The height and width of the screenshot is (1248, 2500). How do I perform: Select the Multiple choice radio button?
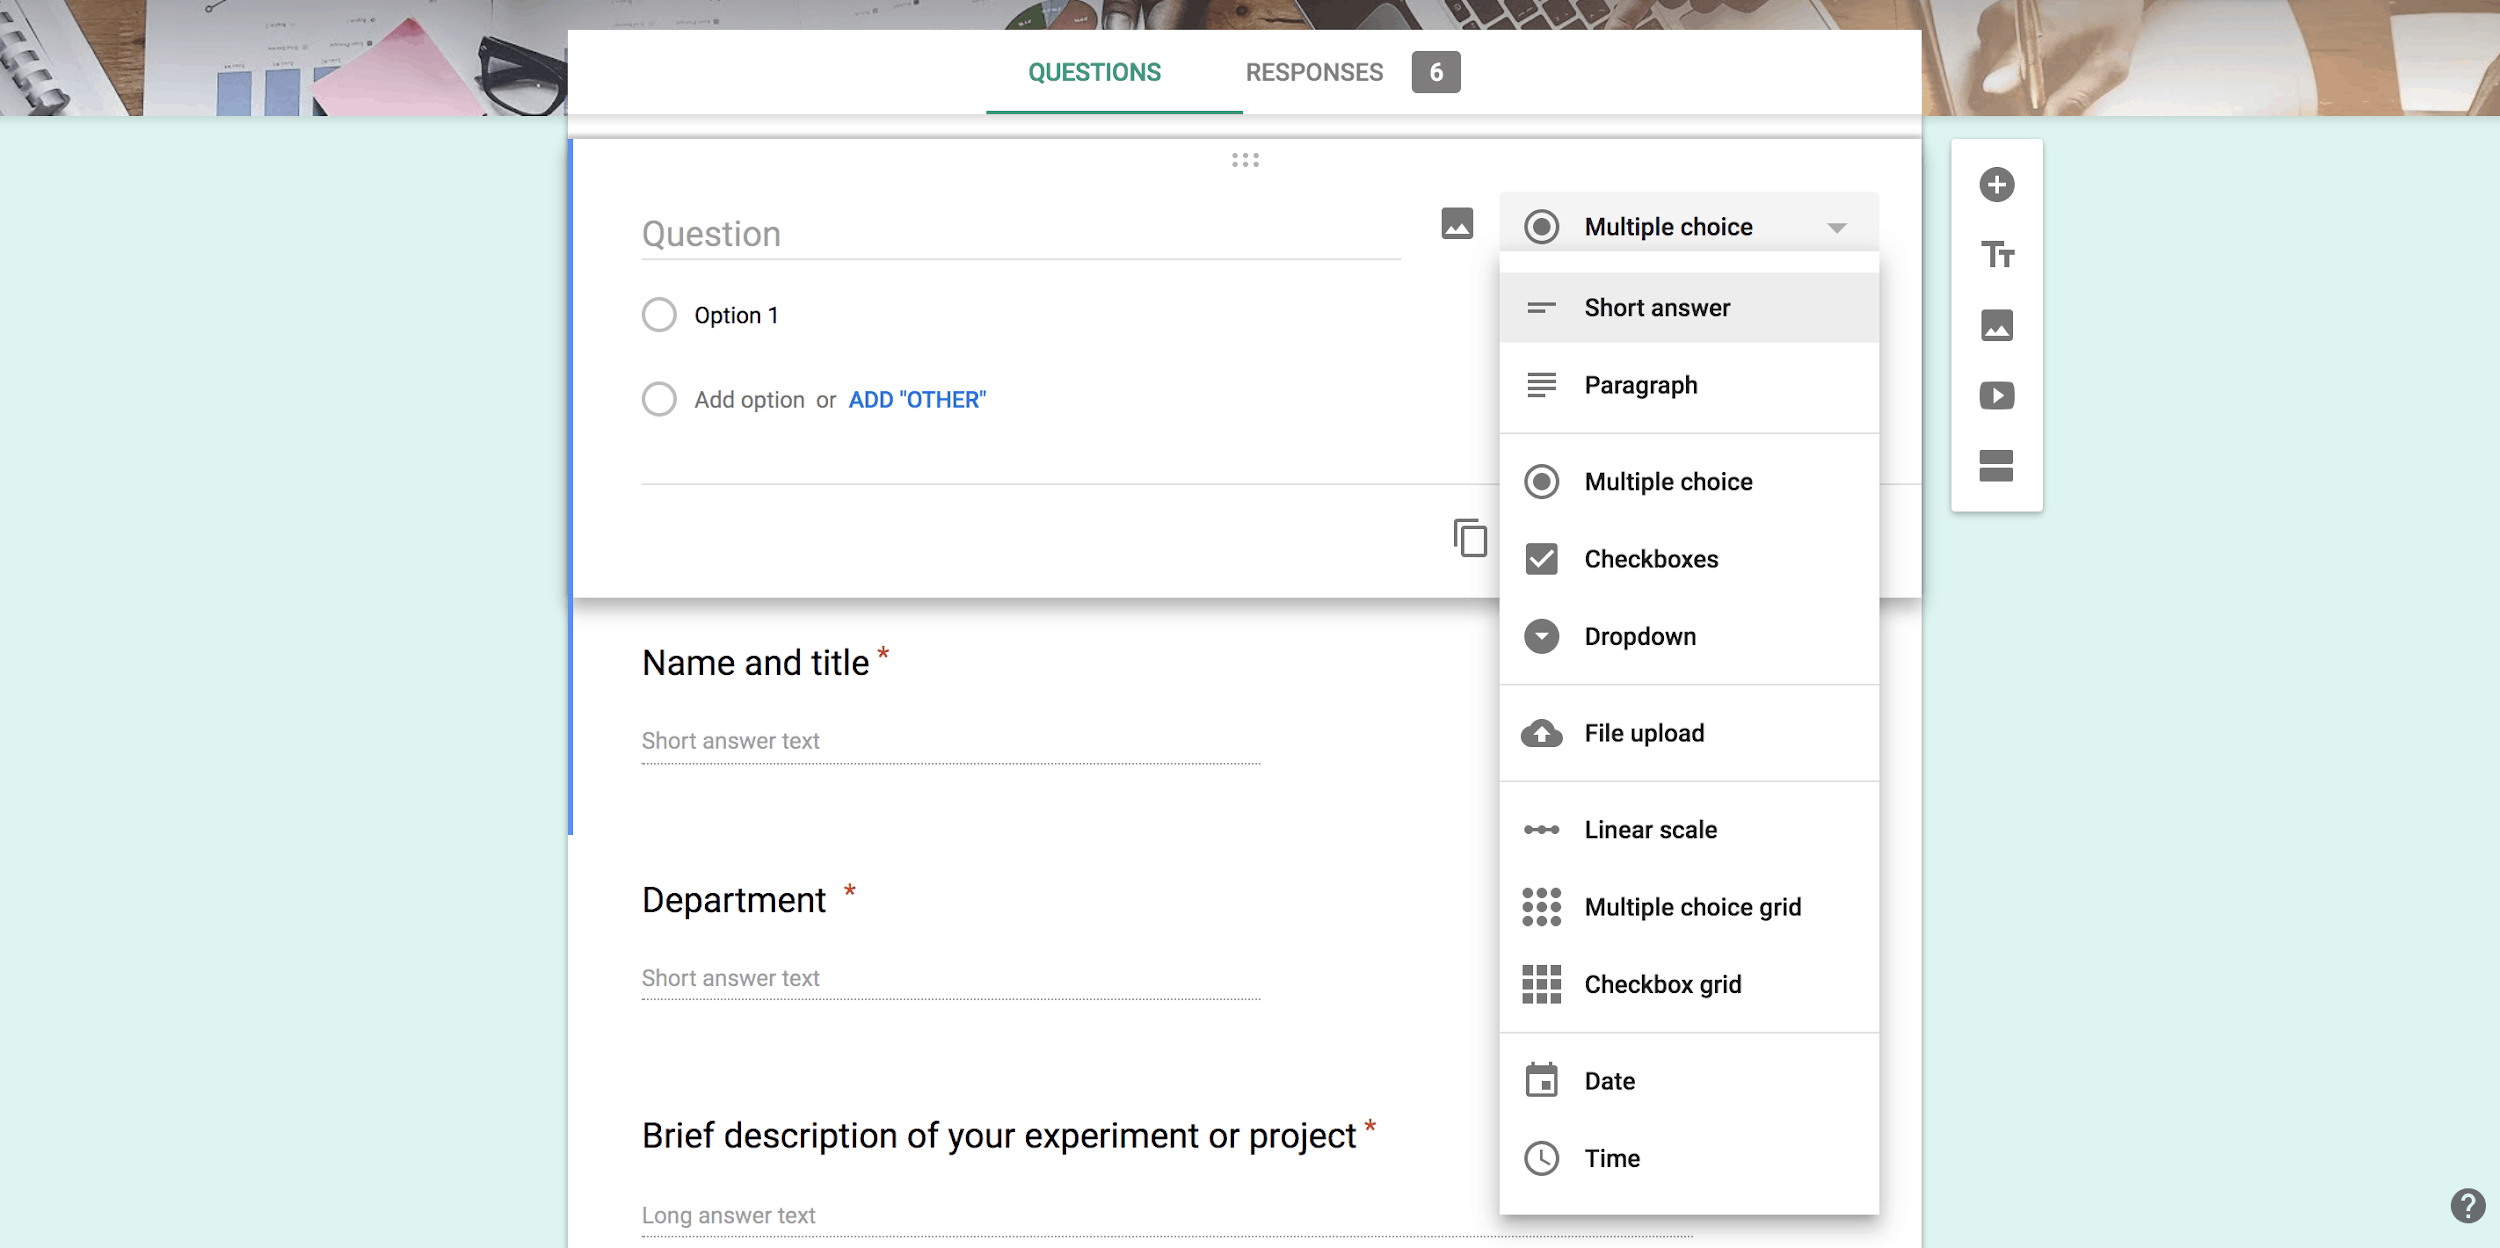click(x=1540, y=480)
